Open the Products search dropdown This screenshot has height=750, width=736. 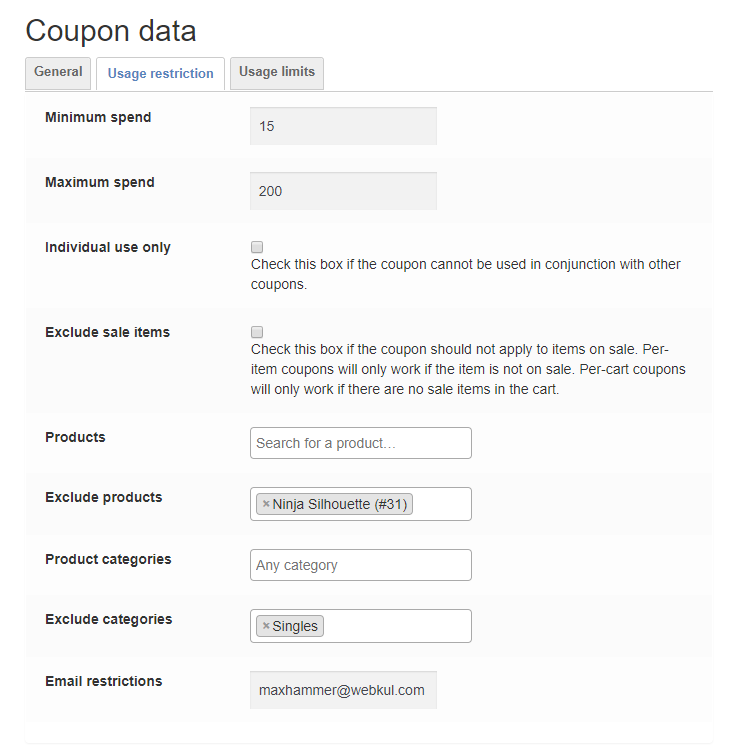pos(360,443)
